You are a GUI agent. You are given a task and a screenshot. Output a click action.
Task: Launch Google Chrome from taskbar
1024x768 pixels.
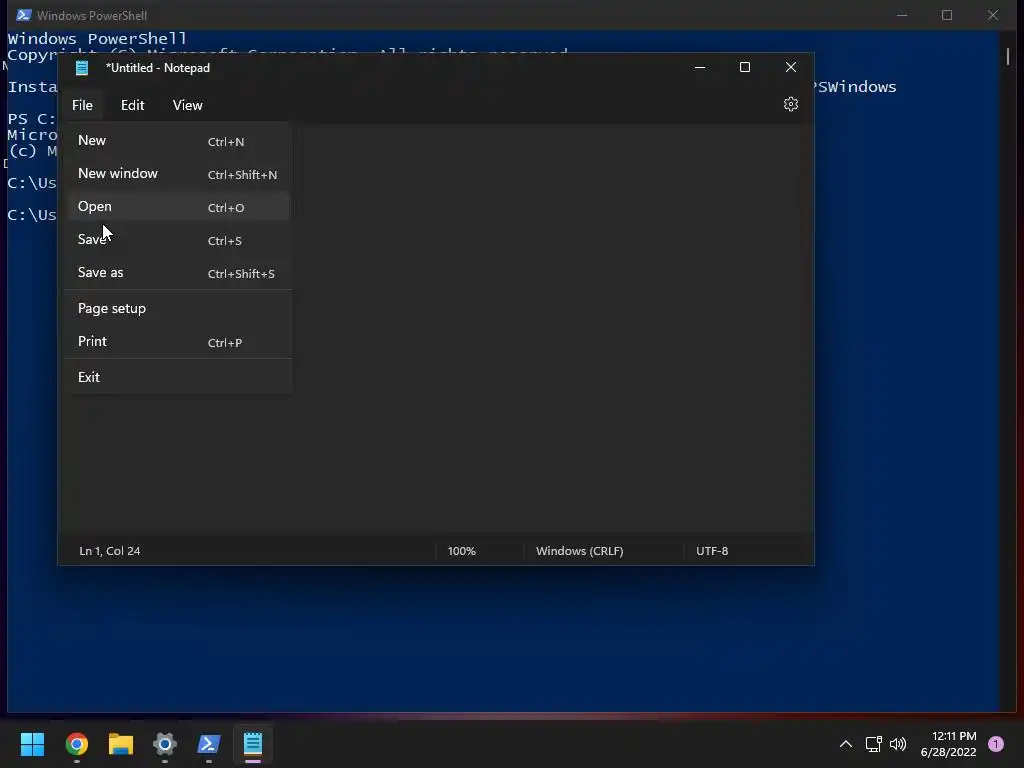[x=76, y=744]
